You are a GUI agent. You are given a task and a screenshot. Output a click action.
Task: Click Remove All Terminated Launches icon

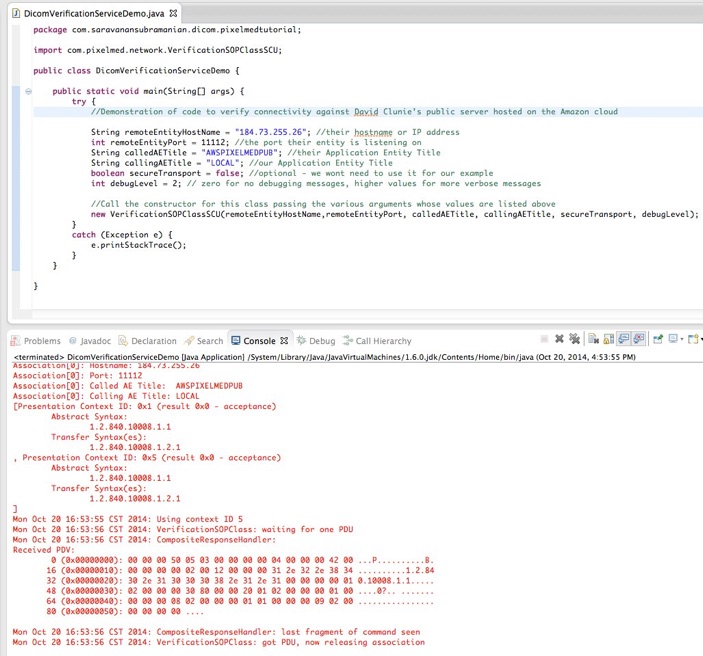click(574, 340)
